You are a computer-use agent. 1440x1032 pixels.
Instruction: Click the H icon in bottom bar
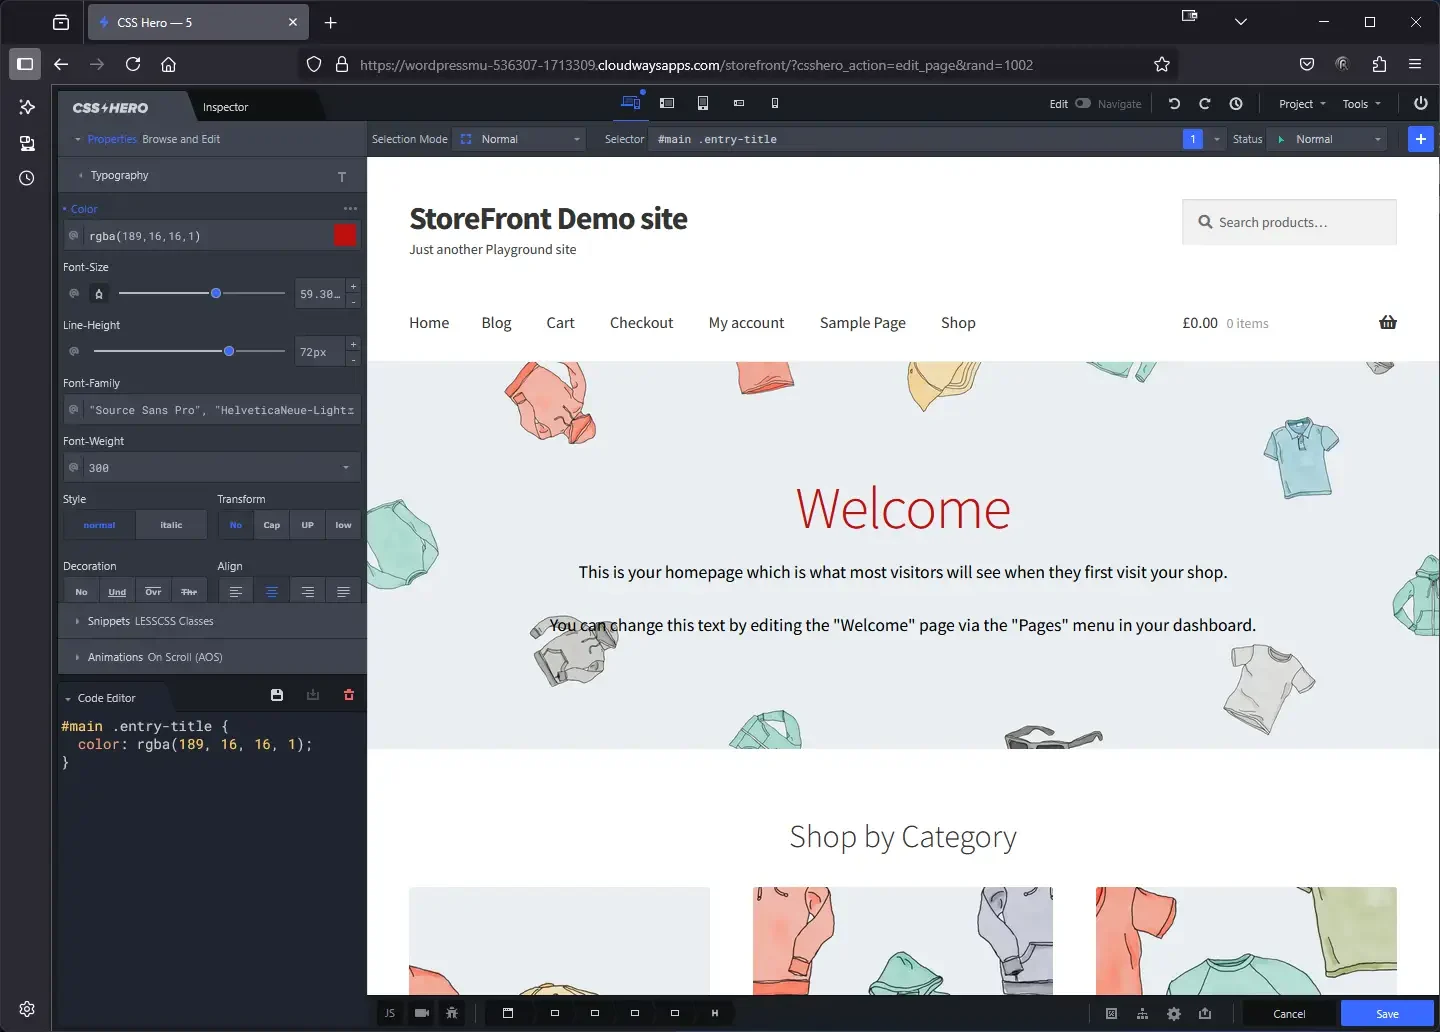tap(715, 1013)
